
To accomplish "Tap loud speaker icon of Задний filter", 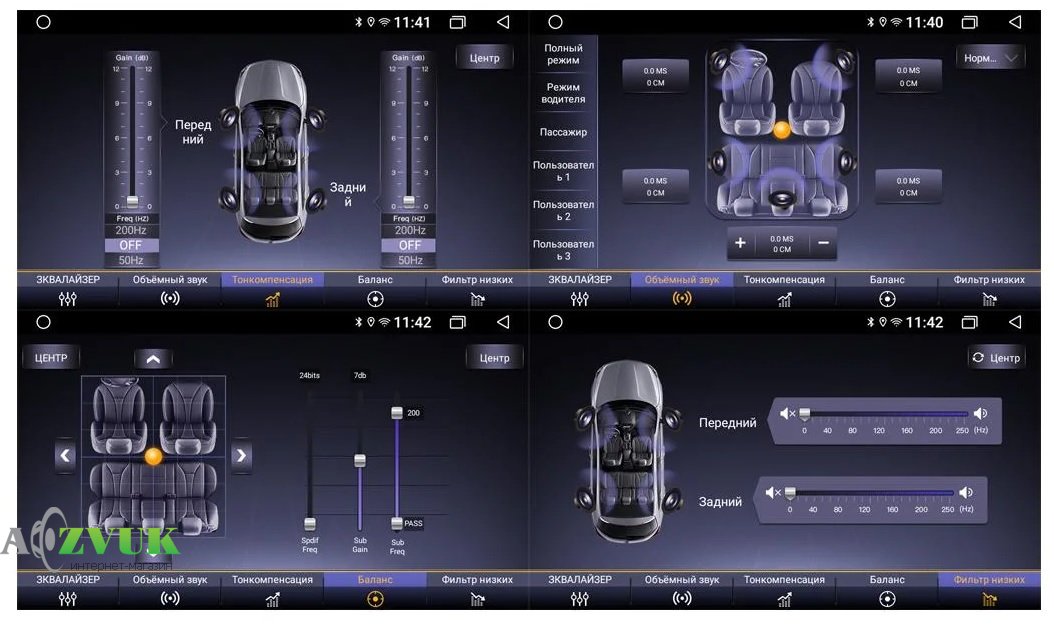I will pos(966,493).
